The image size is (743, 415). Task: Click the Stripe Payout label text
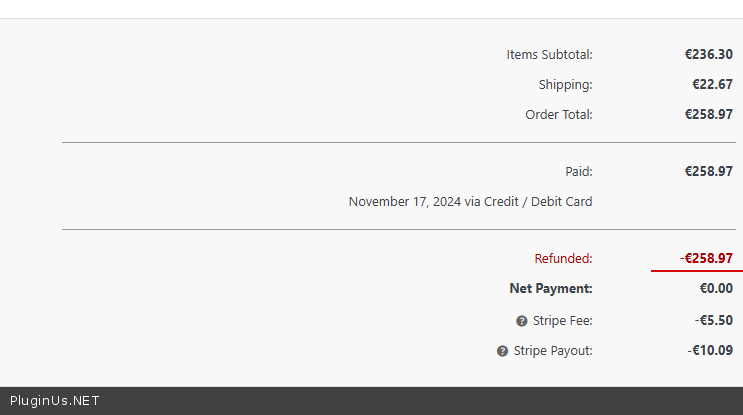point(553,351)
